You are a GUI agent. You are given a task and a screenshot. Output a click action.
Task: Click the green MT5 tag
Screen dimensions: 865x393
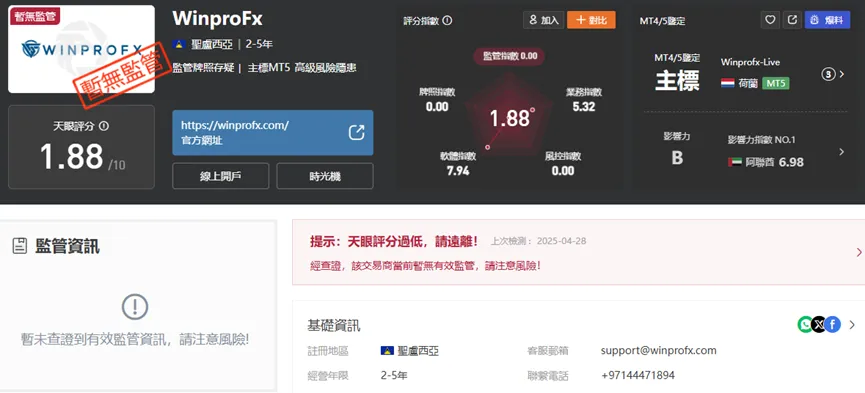pyautogui.click(x=776, y=83)
